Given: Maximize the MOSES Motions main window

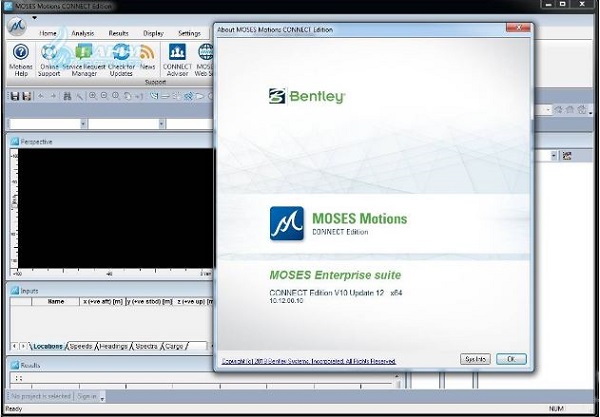Looking at the screenshot, I should (x=563, y=4).
